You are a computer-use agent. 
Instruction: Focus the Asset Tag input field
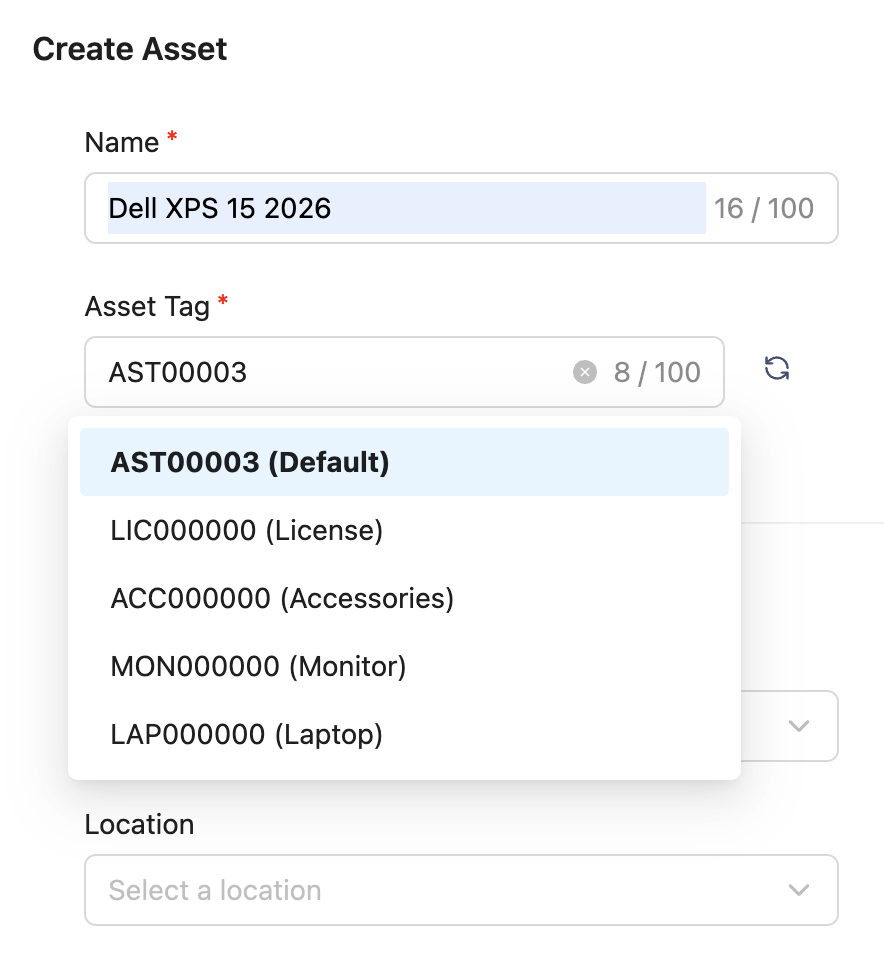click(x=404, y=372)
